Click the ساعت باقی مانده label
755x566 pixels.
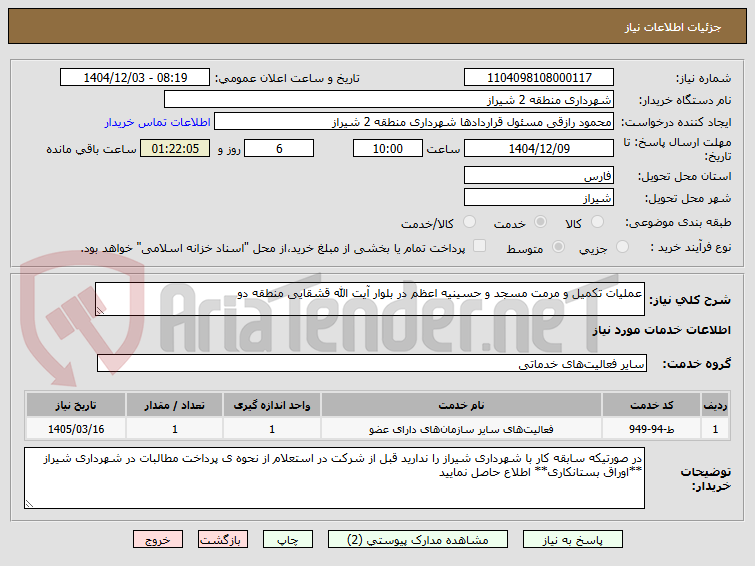point(91,149)
